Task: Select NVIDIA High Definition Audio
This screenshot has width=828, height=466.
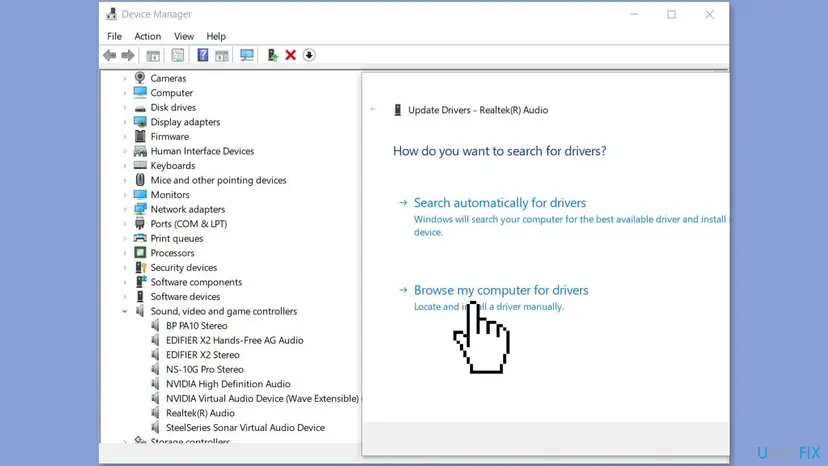Action: (x=228, y=384)
